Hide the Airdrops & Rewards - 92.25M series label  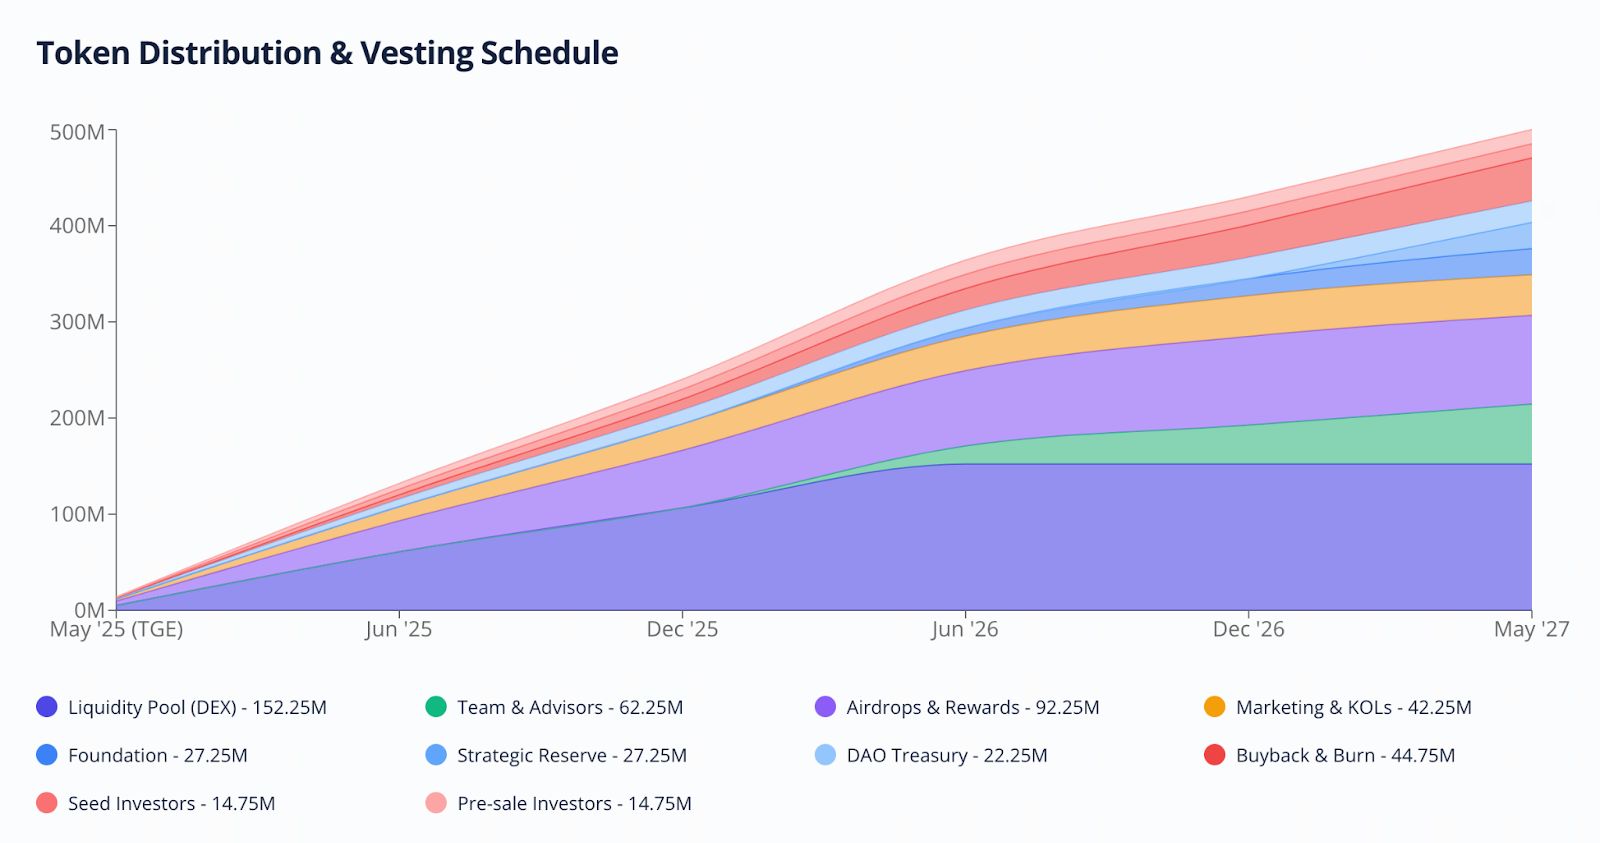point(972,707)
